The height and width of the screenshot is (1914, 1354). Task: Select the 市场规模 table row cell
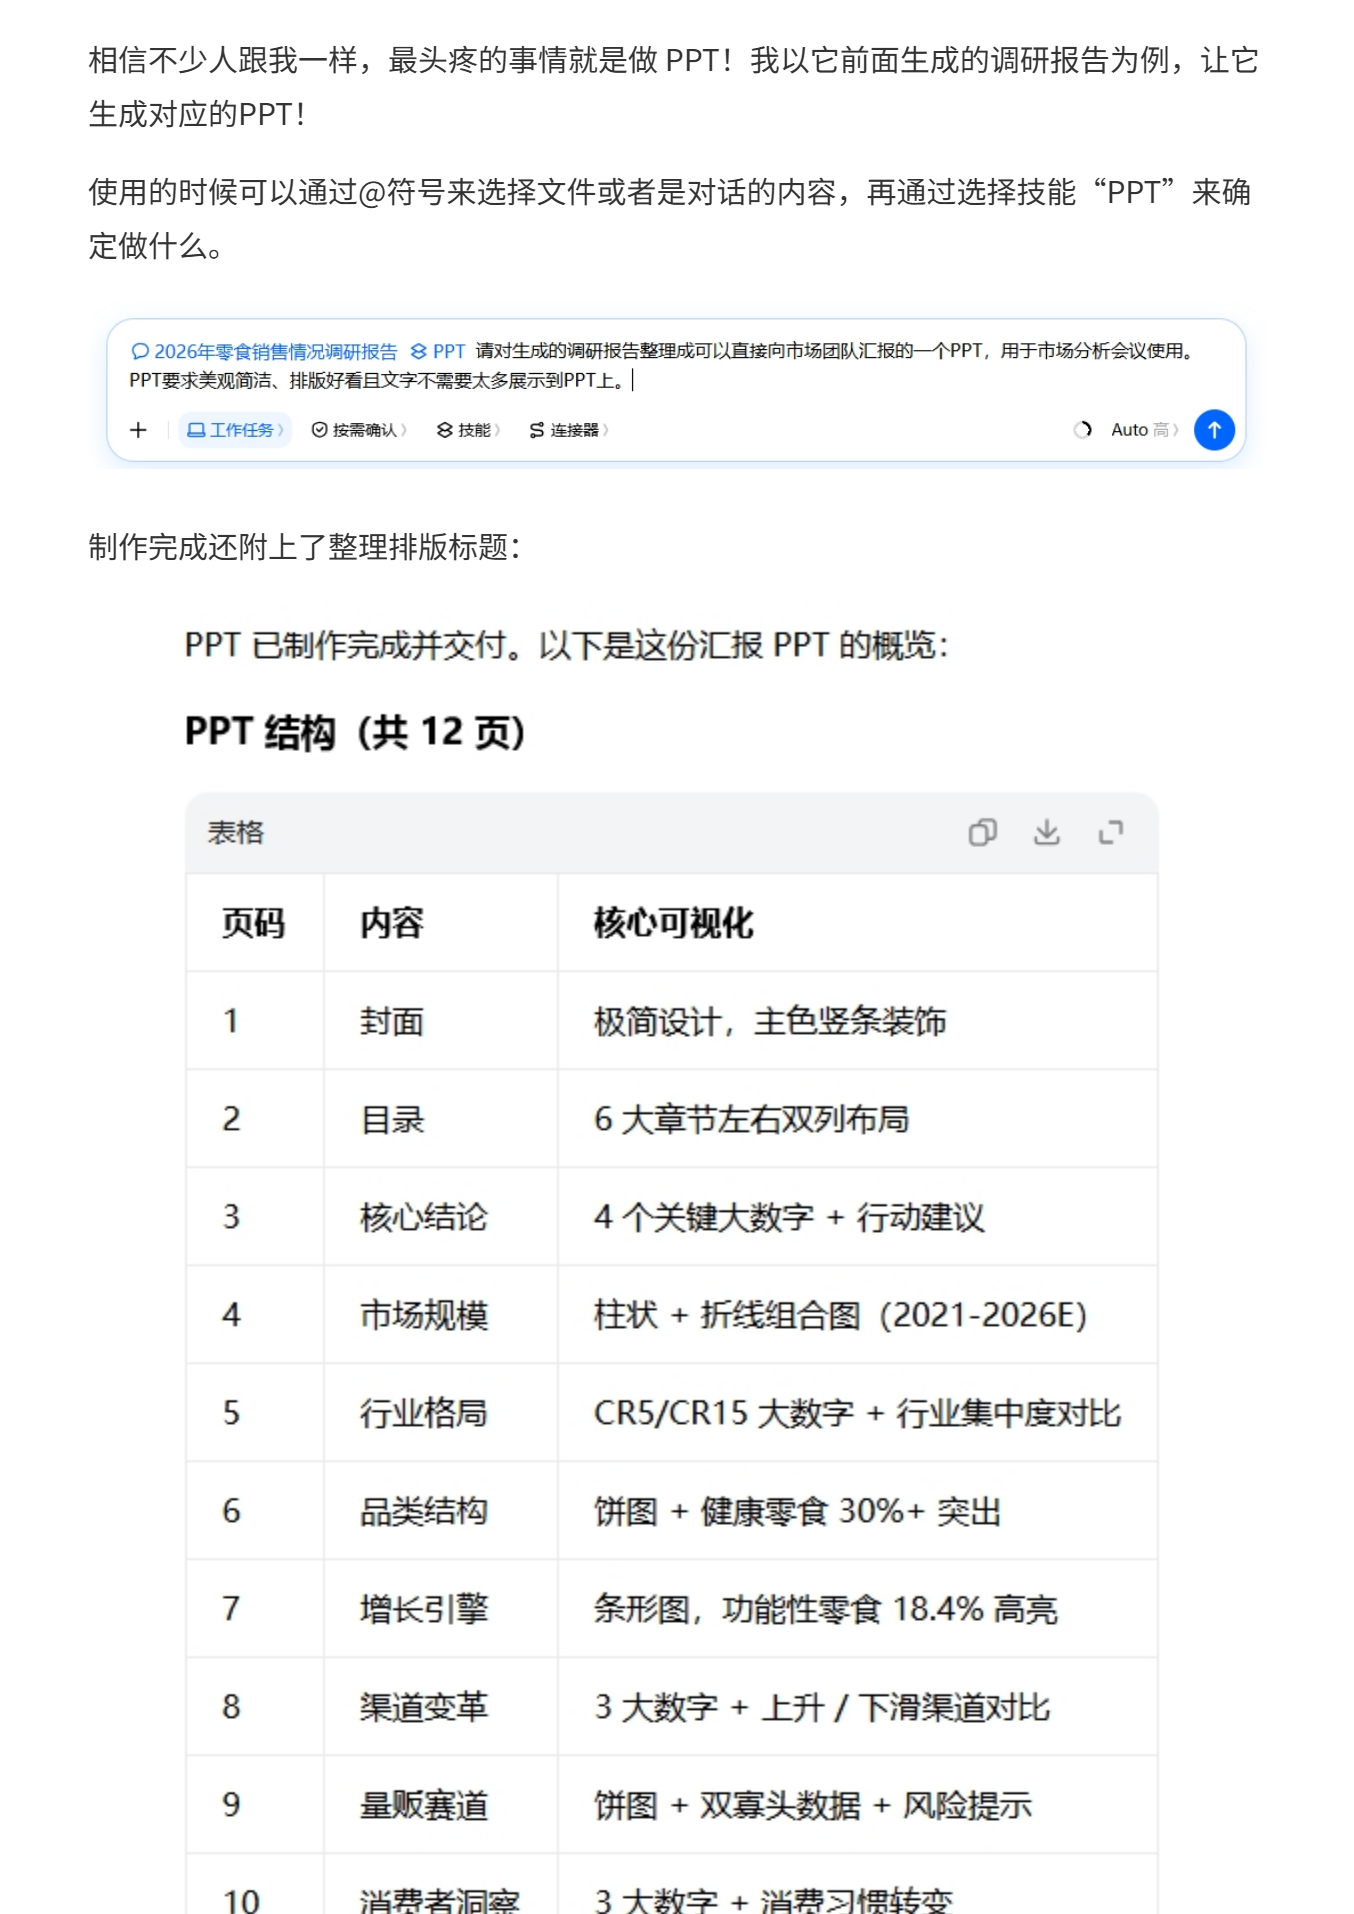(x=424, y=1315)
